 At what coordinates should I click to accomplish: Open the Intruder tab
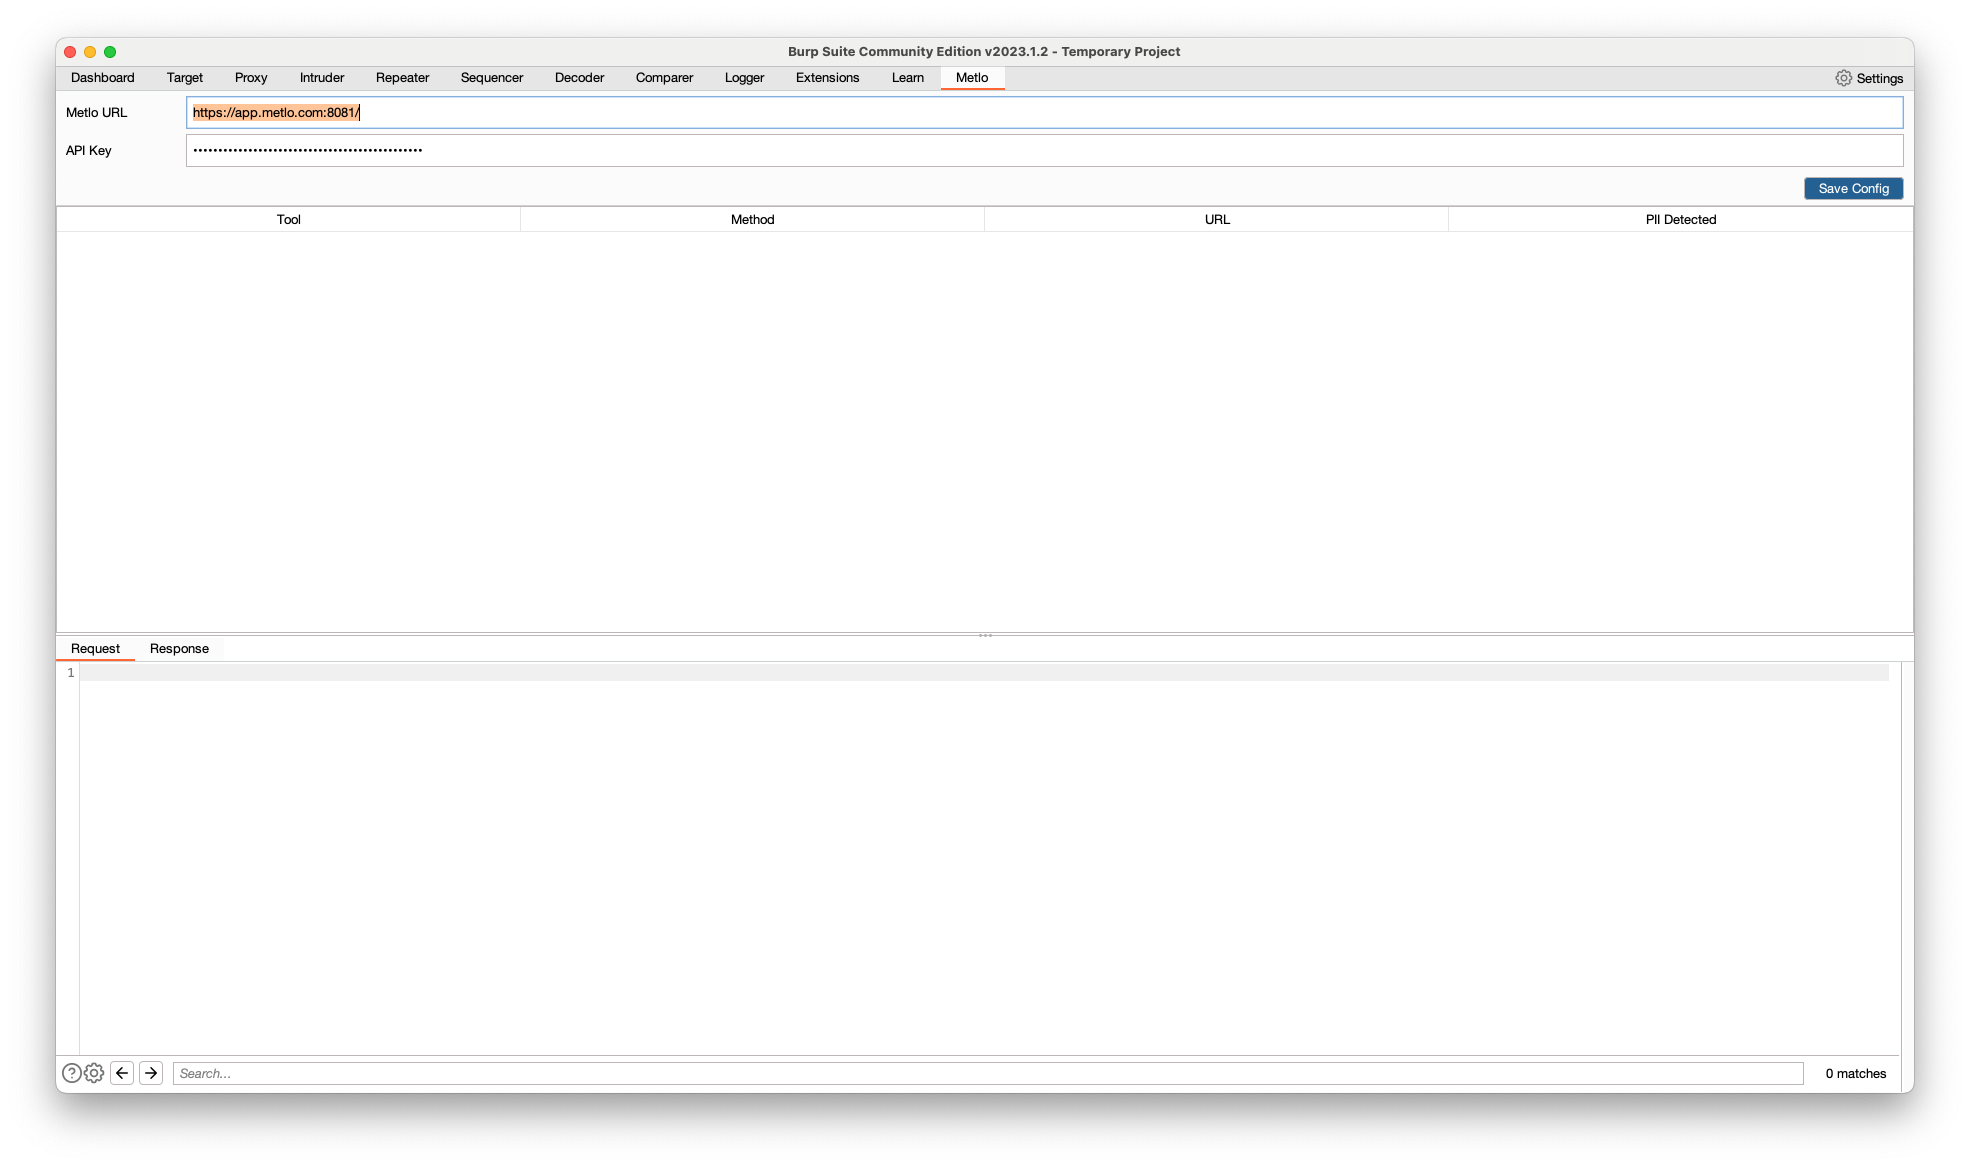coord(321,77)
